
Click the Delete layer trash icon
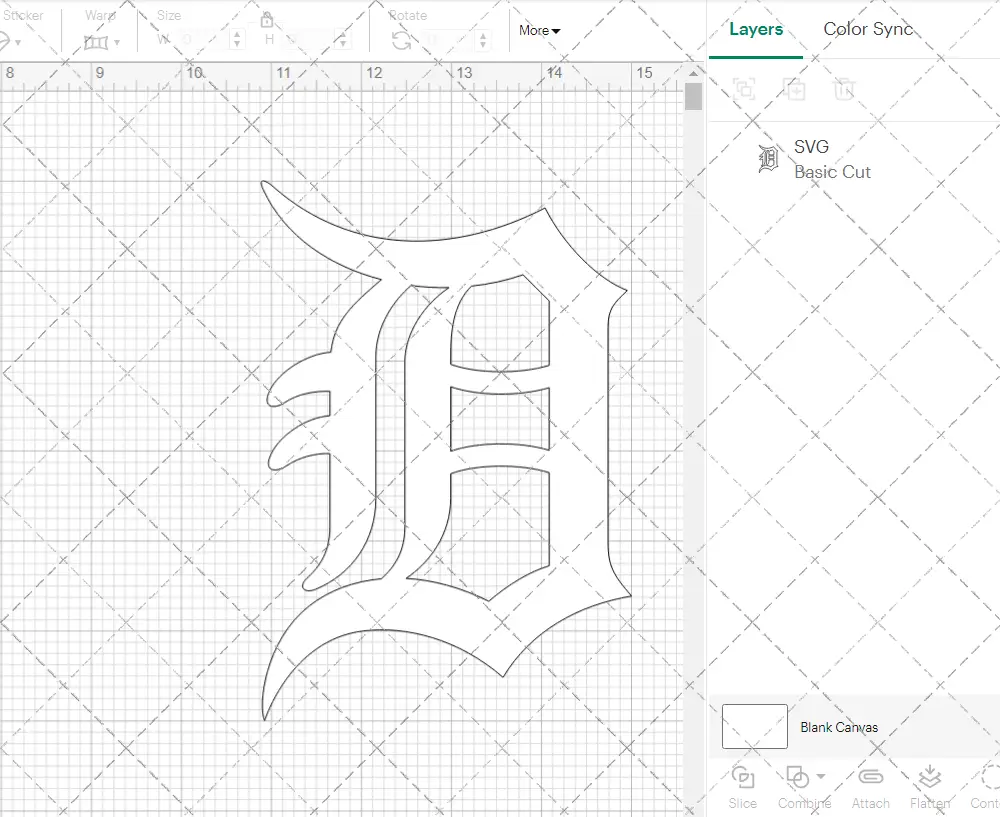pos(844,89)
